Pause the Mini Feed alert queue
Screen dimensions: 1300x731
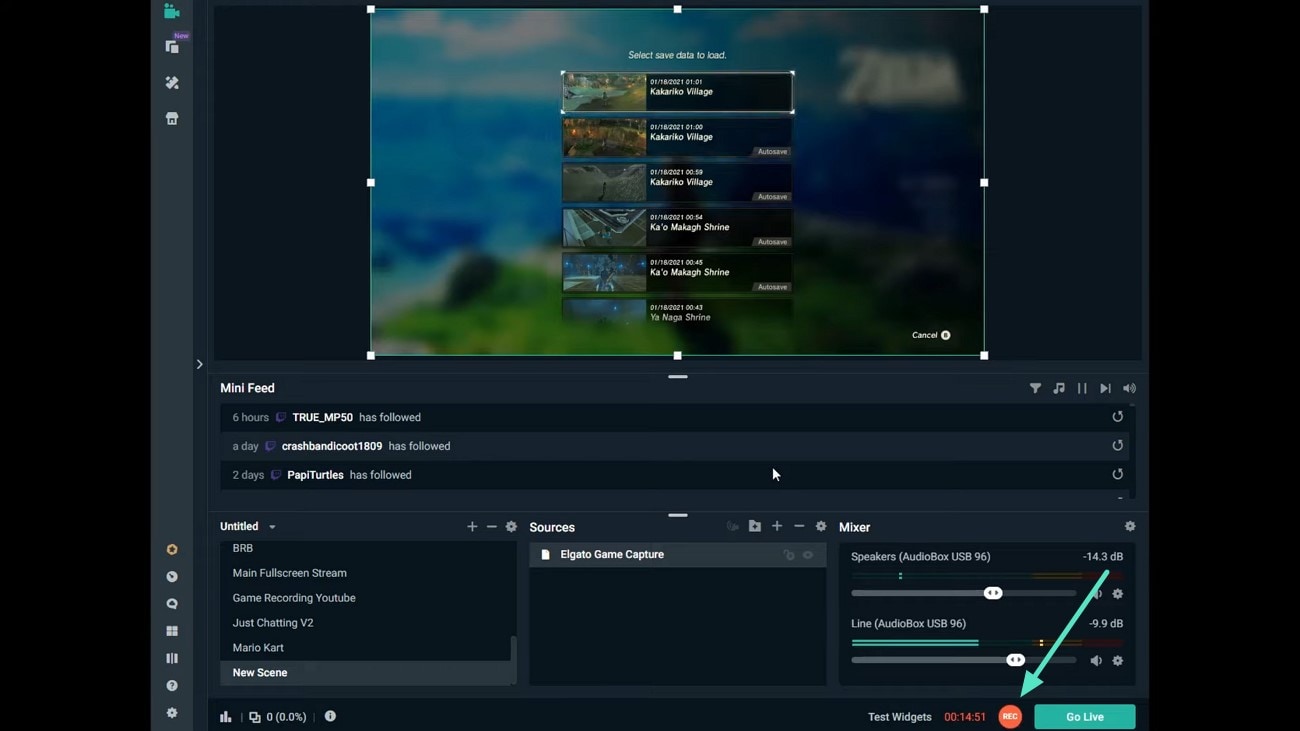pyautogui.click(x=1082, y=388)
